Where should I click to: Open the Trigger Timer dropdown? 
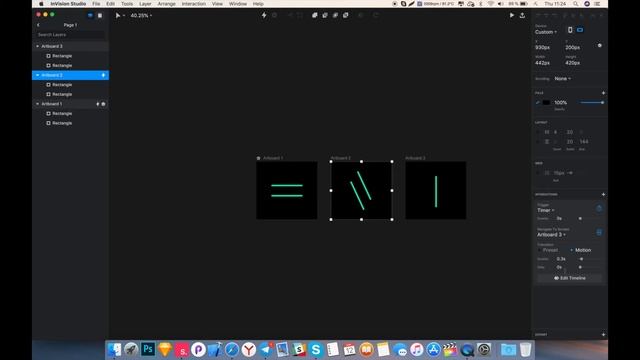(x=546, y=210)
